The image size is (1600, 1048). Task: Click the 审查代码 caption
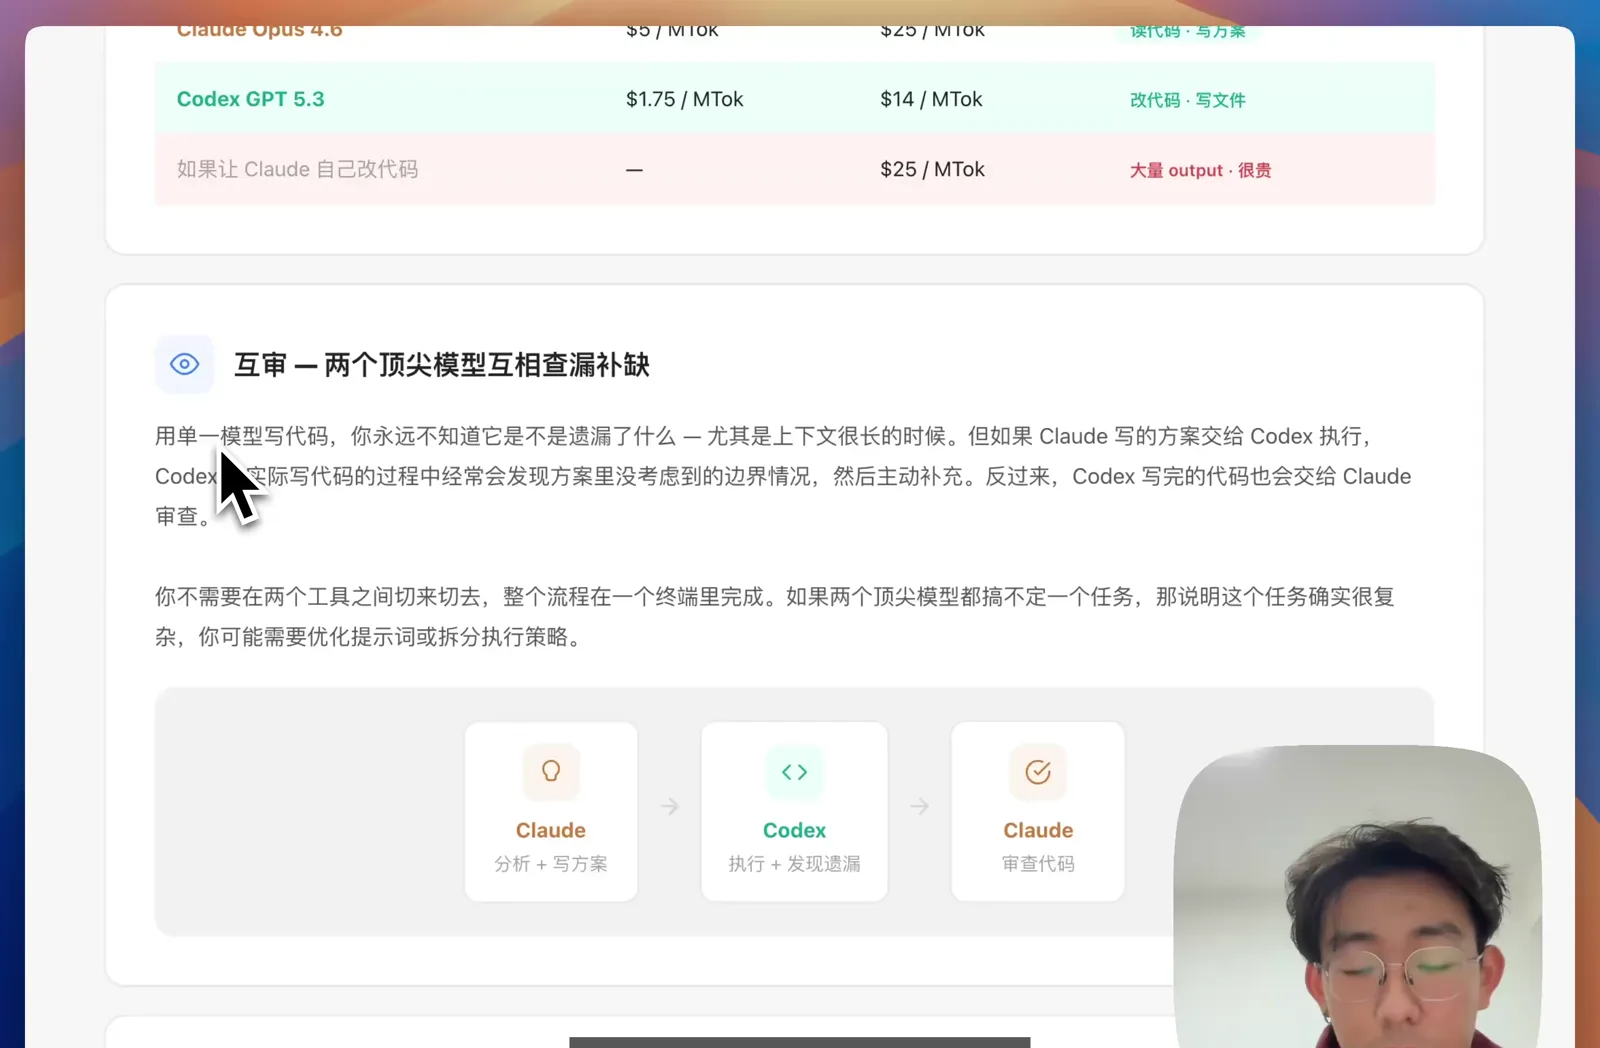(1038, 864)
